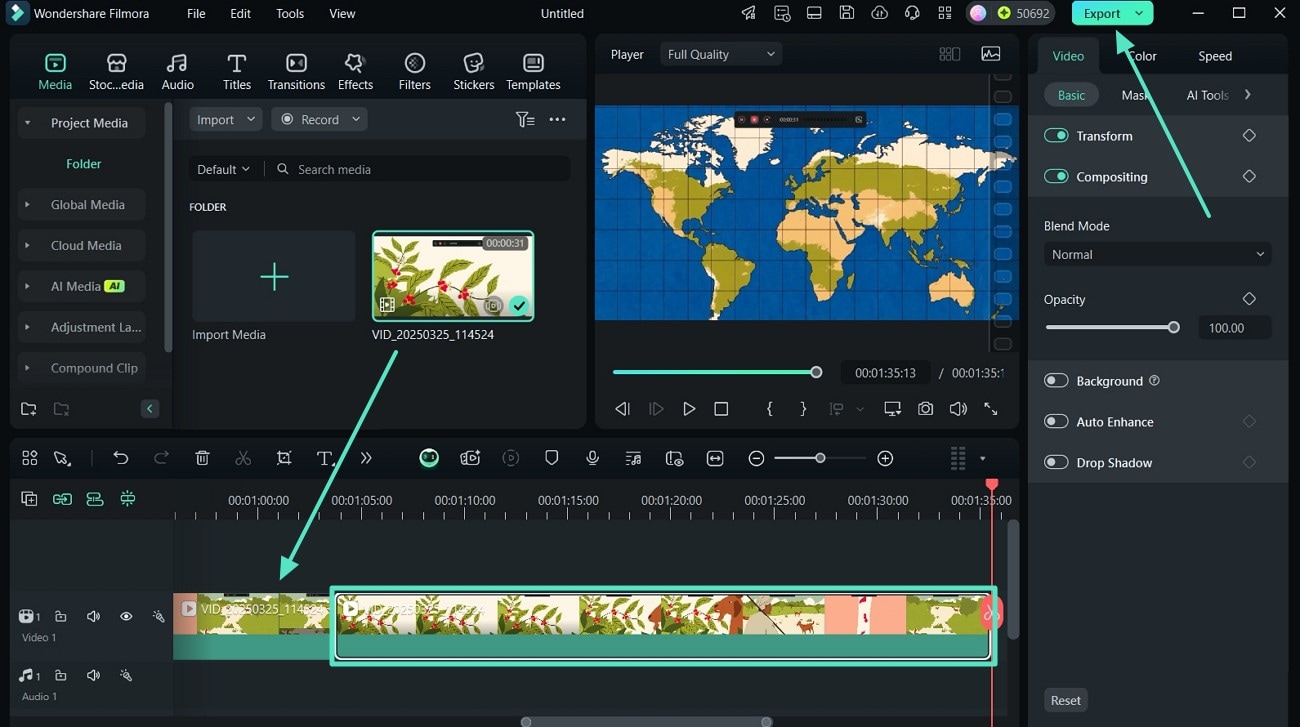Open the Default sort dropdown

pyautogui.click(x=223, y=169)
